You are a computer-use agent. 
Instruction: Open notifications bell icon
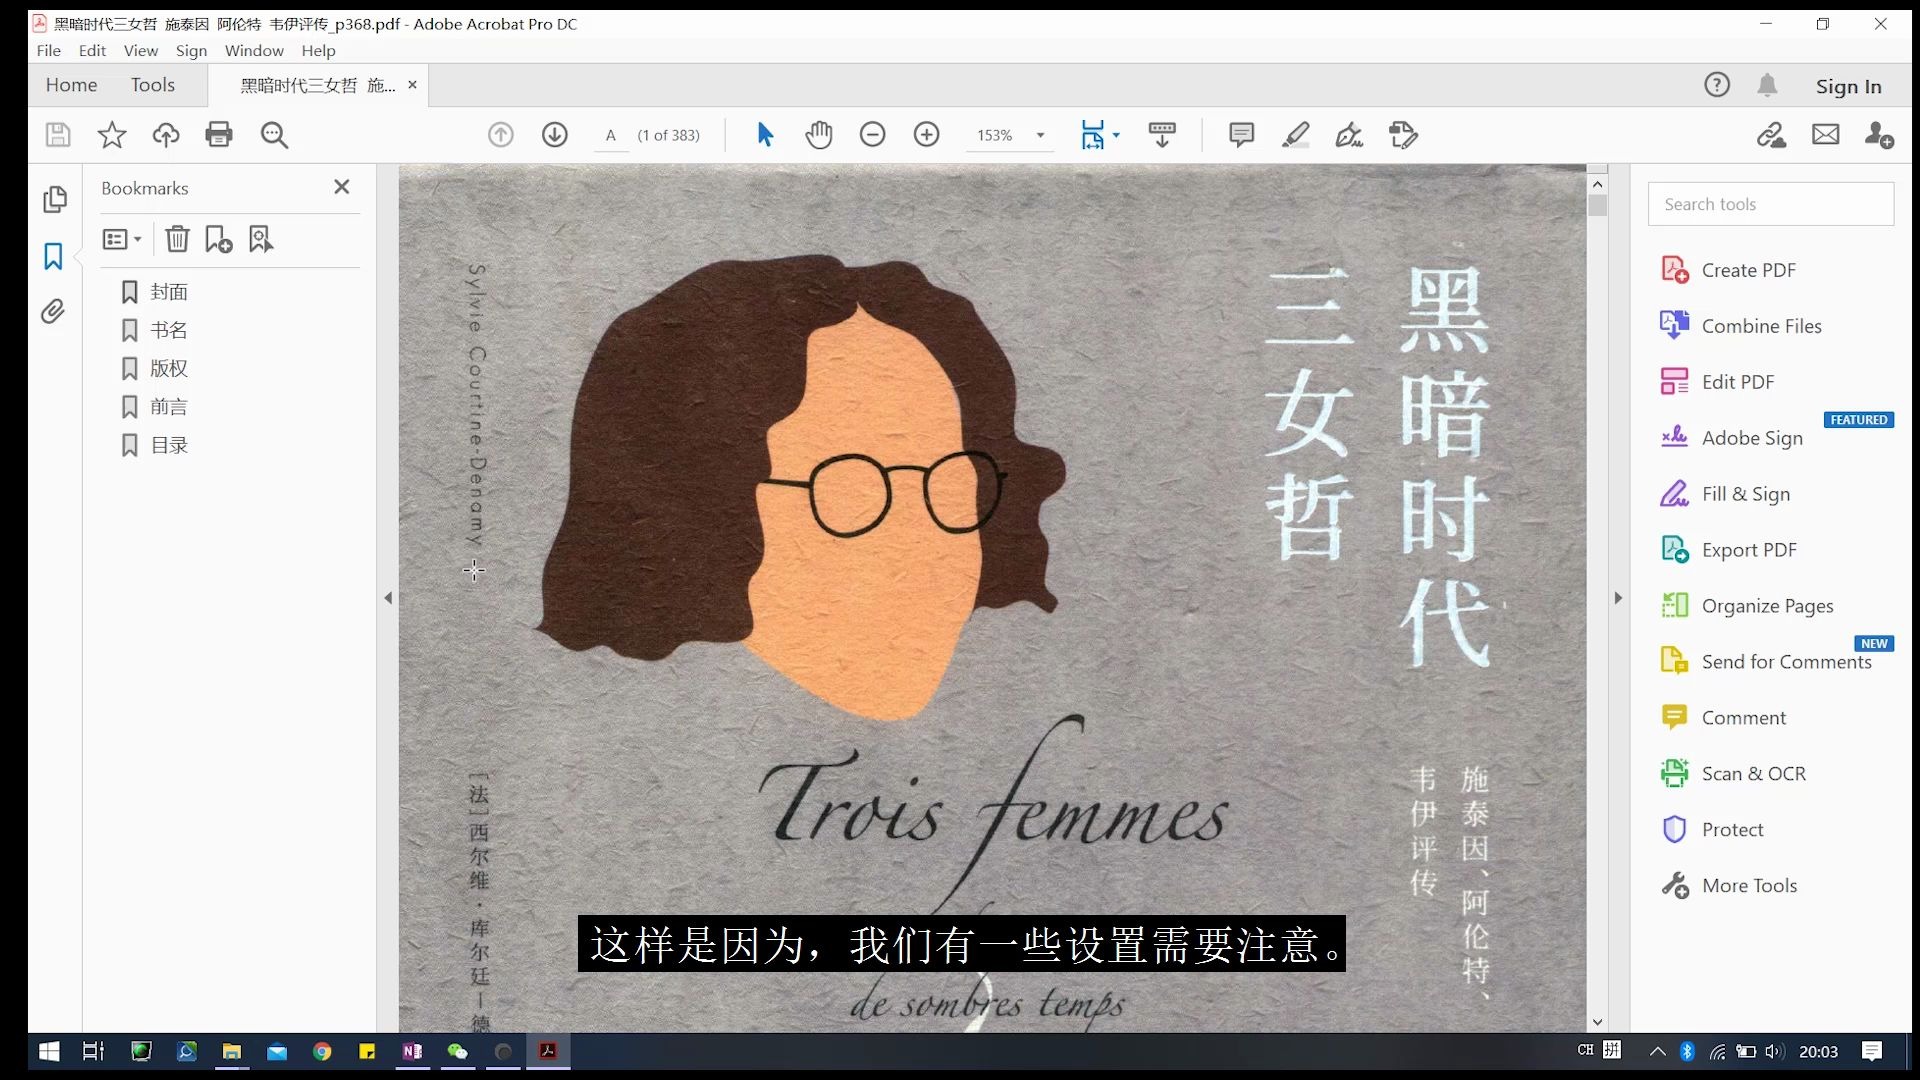click(x=1768, y=85)
